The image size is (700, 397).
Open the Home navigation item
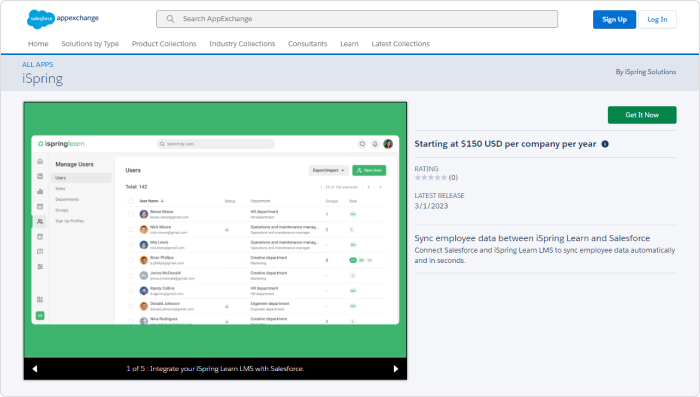coord(38,44)
